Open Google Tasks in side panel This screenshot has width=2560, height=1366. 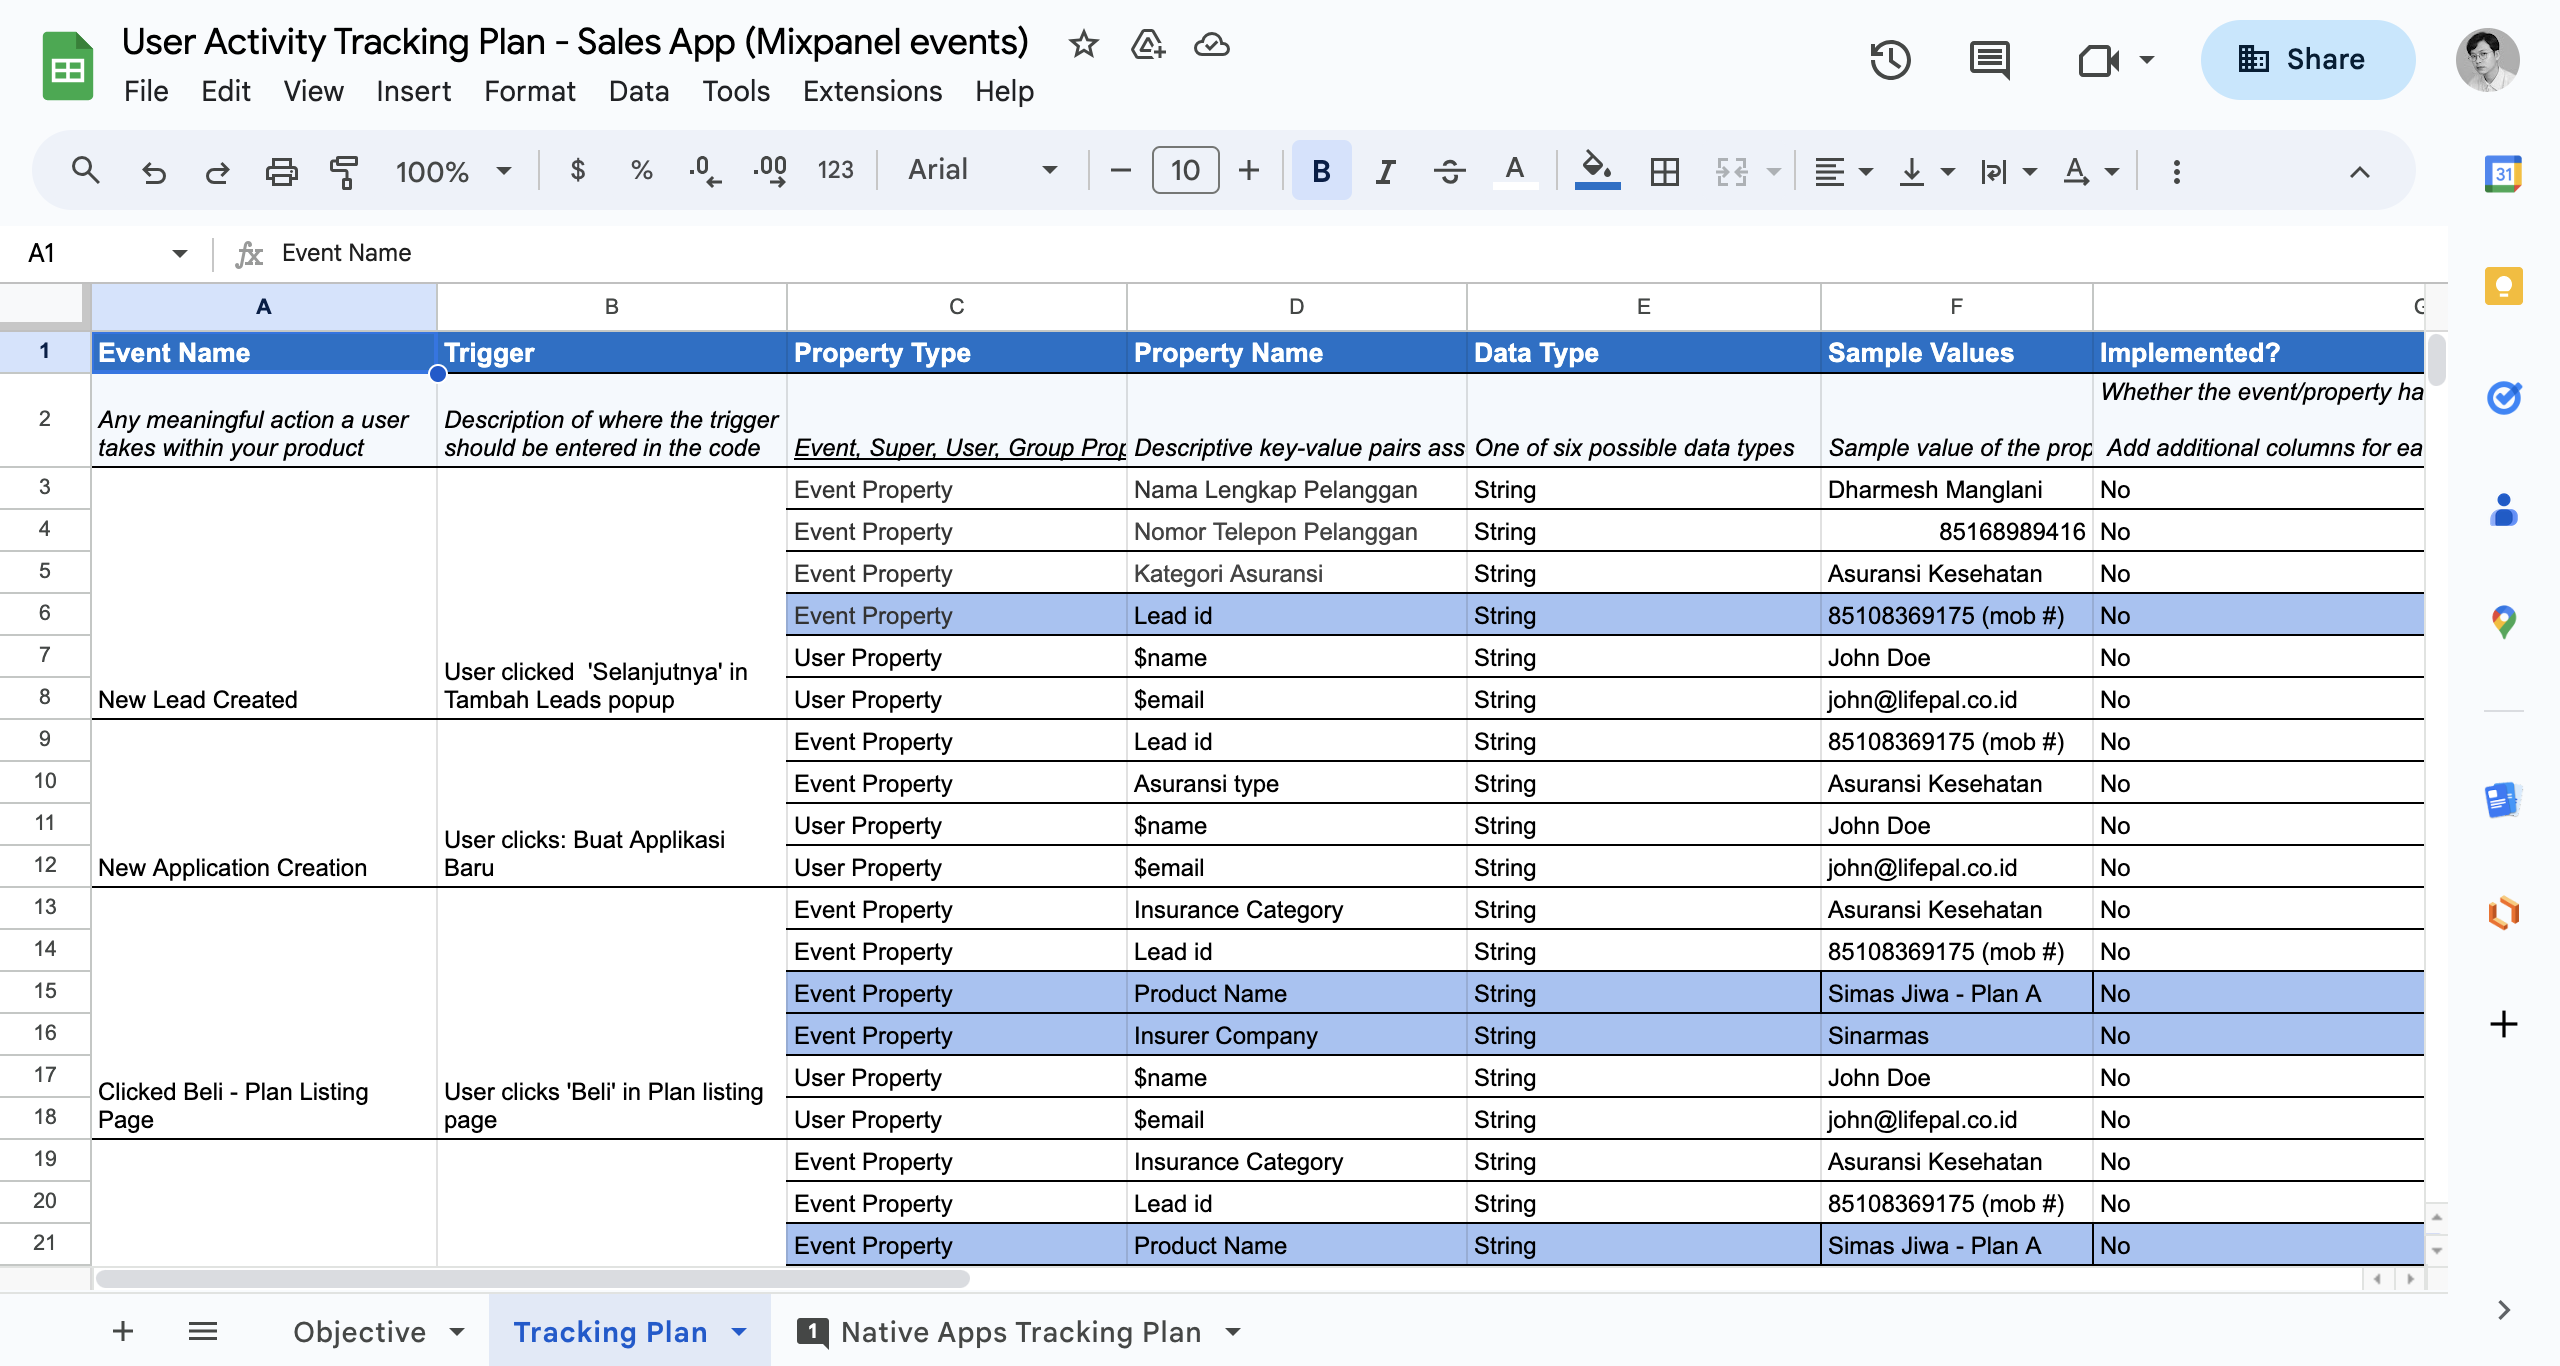[2503, 398]
